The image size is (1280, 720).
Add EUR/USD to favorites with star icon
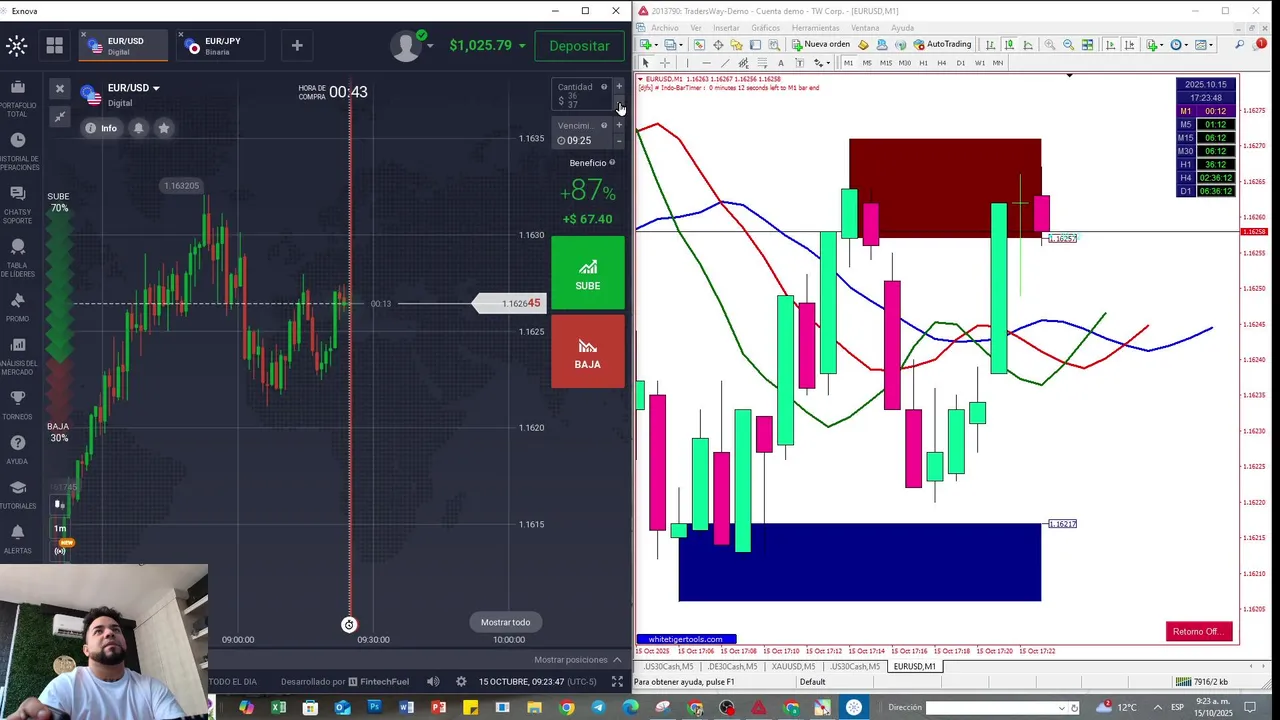pos(164,128)
